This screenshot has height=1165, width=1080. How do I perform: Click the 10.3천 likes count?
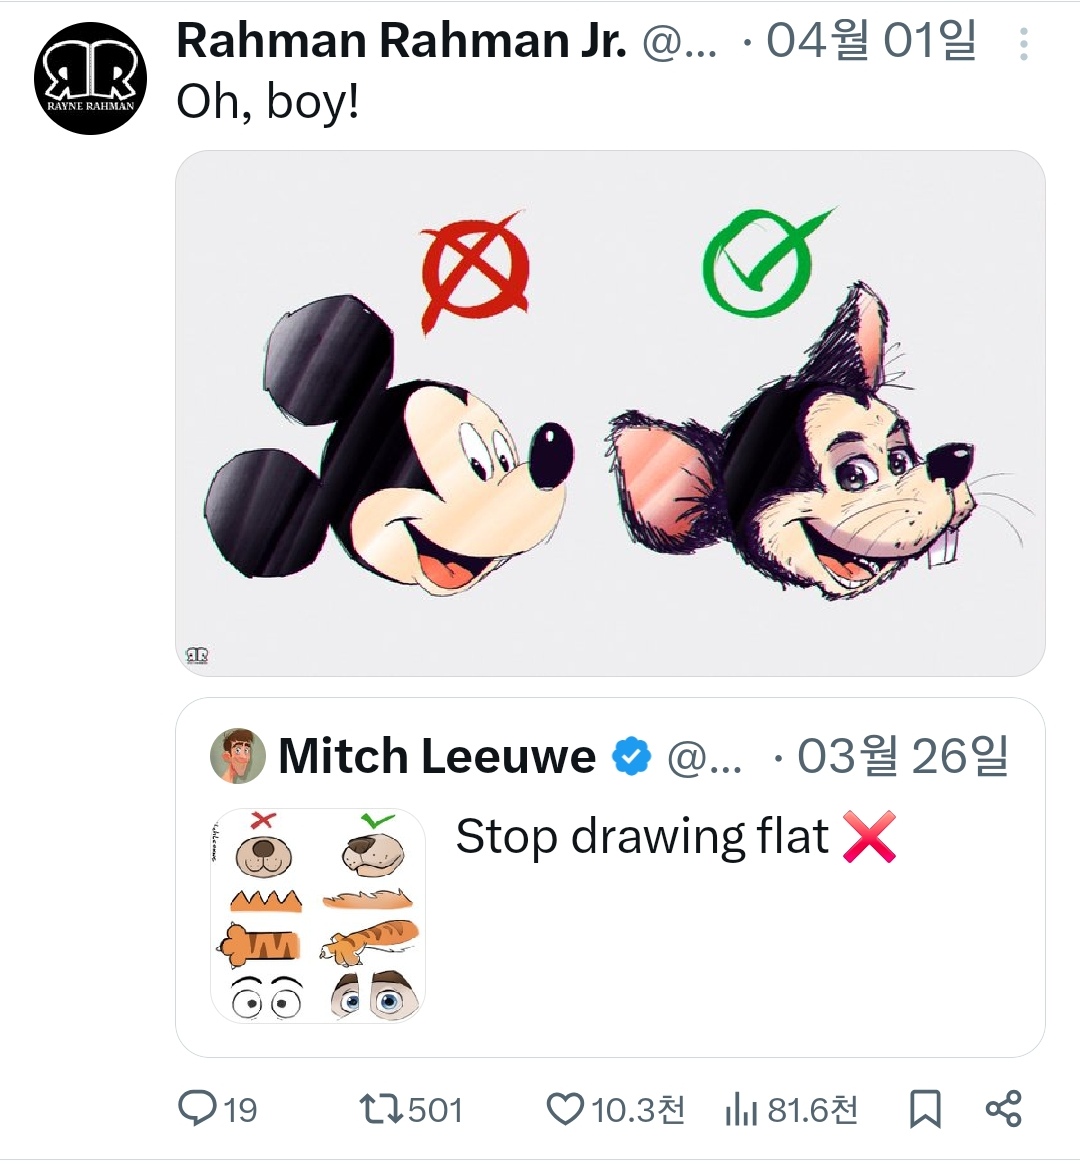(x=638, y=1109)
